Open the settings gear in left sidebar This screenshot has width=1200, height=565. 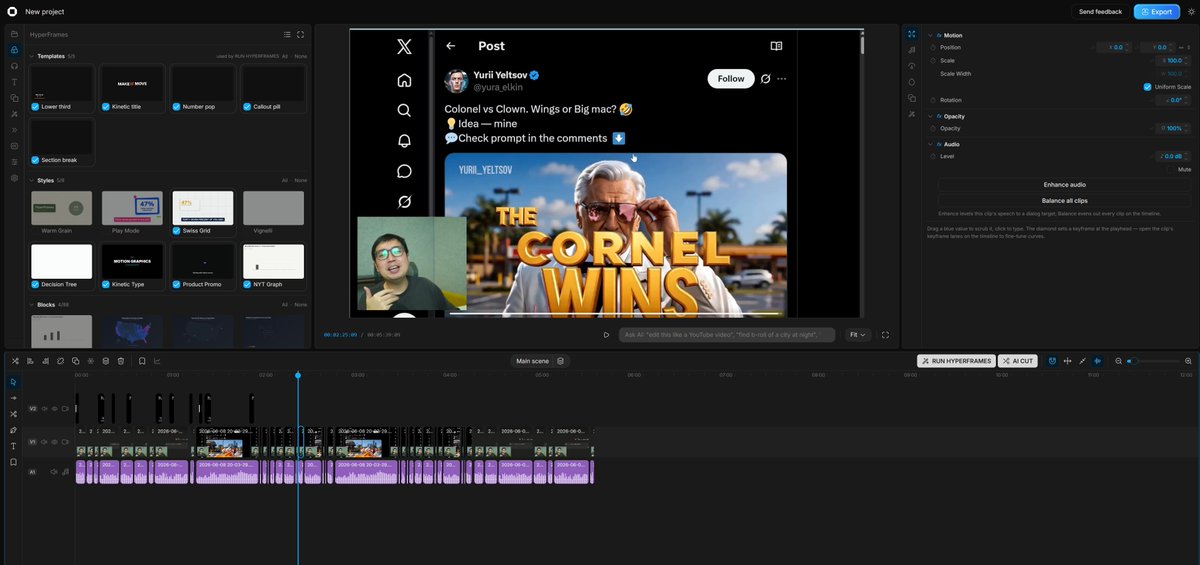[14, 178]
